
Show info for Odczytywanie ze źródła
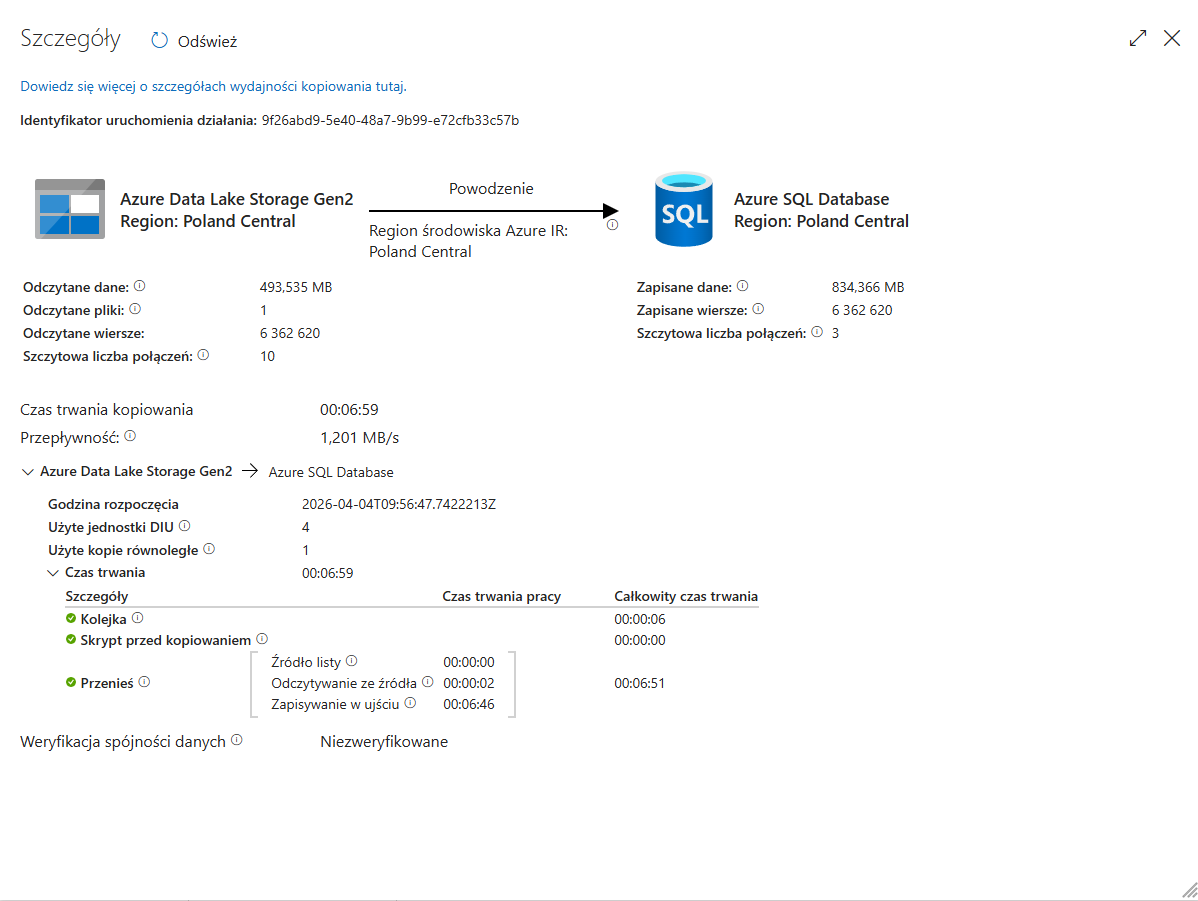(428, 682)
